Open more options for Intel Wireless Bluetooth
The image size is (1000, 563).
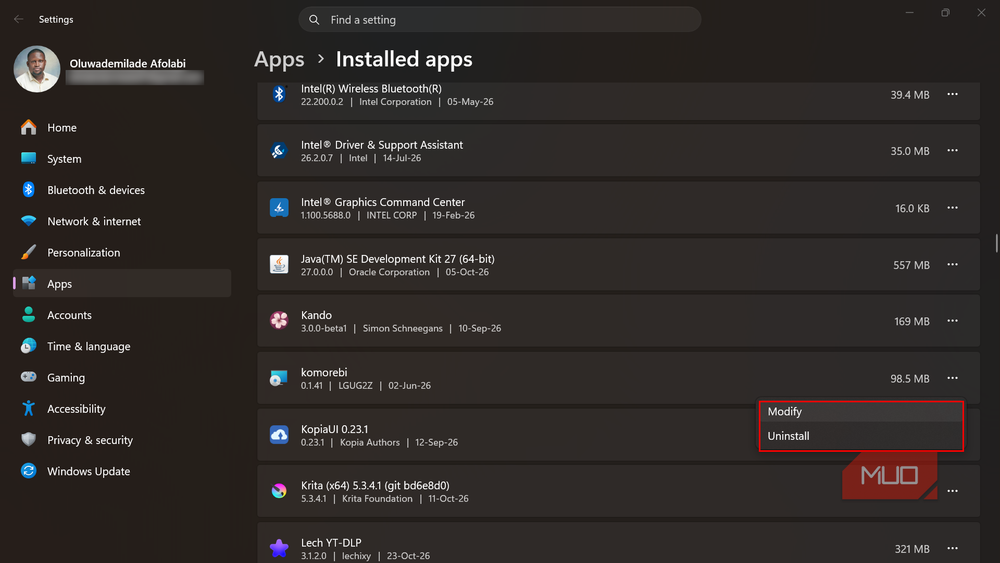coord(952,94)
